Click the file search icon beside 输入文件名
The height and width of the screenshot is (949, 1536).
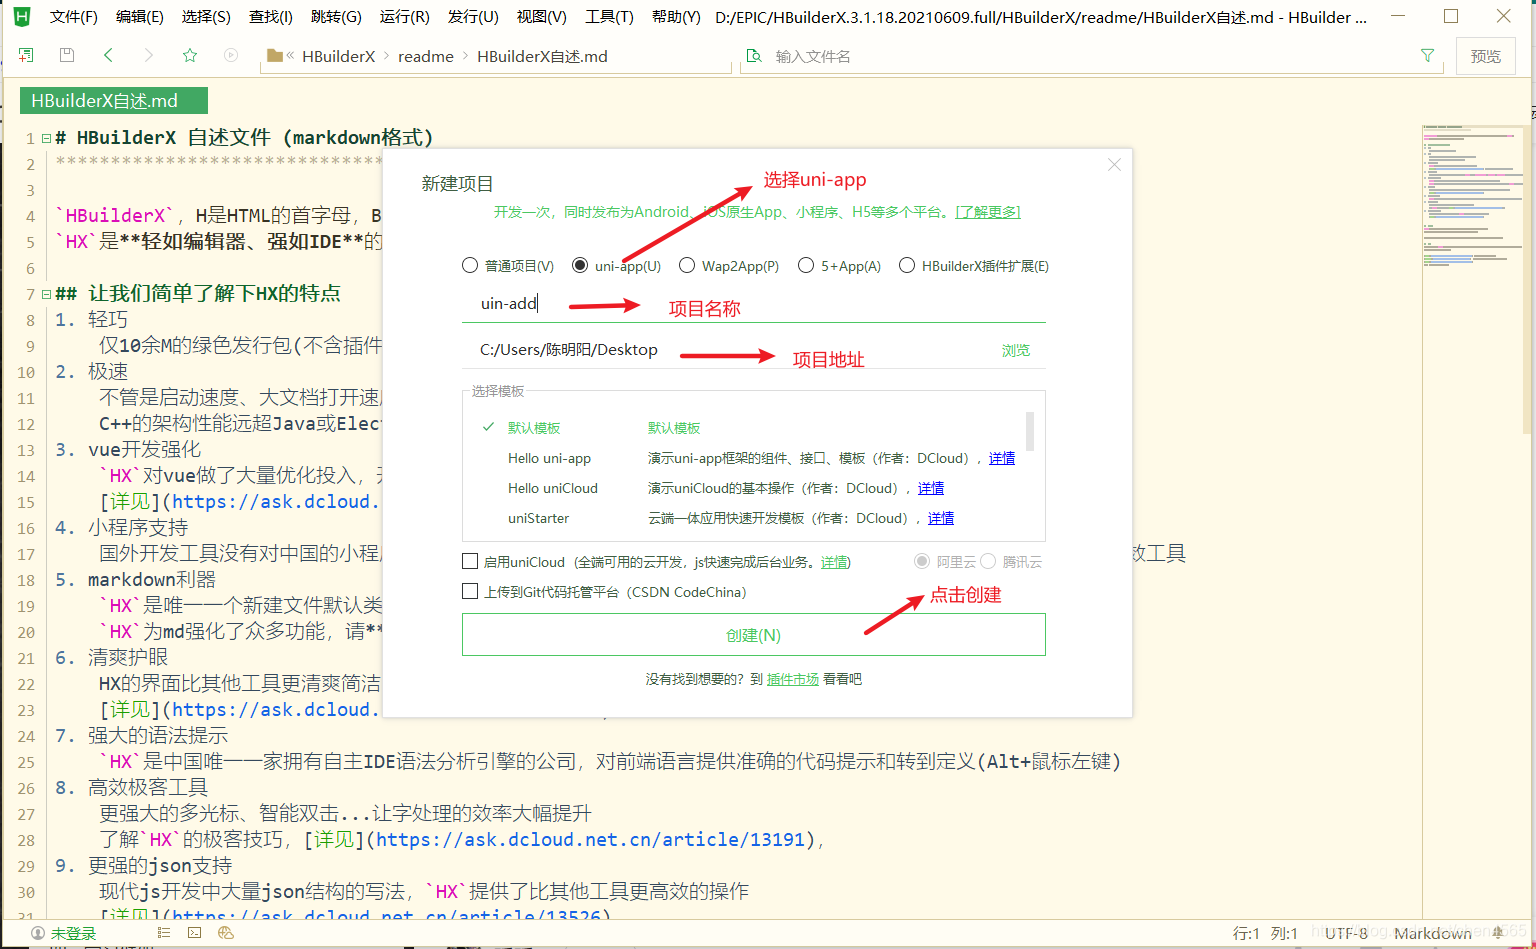click(755, 56)
